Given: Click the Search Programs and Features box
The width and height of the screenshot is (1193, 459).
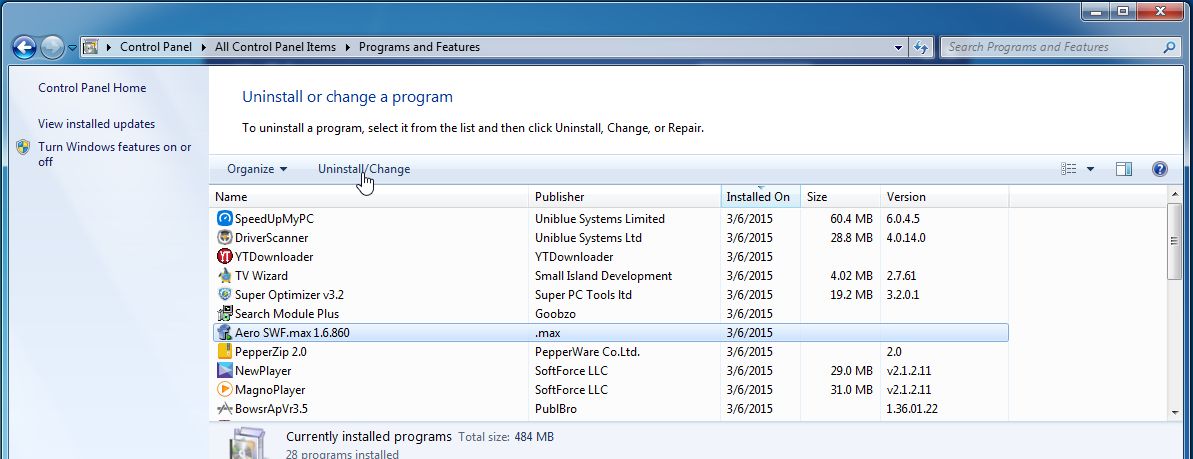Looking at the screenshot, I should click(1050, 47).
